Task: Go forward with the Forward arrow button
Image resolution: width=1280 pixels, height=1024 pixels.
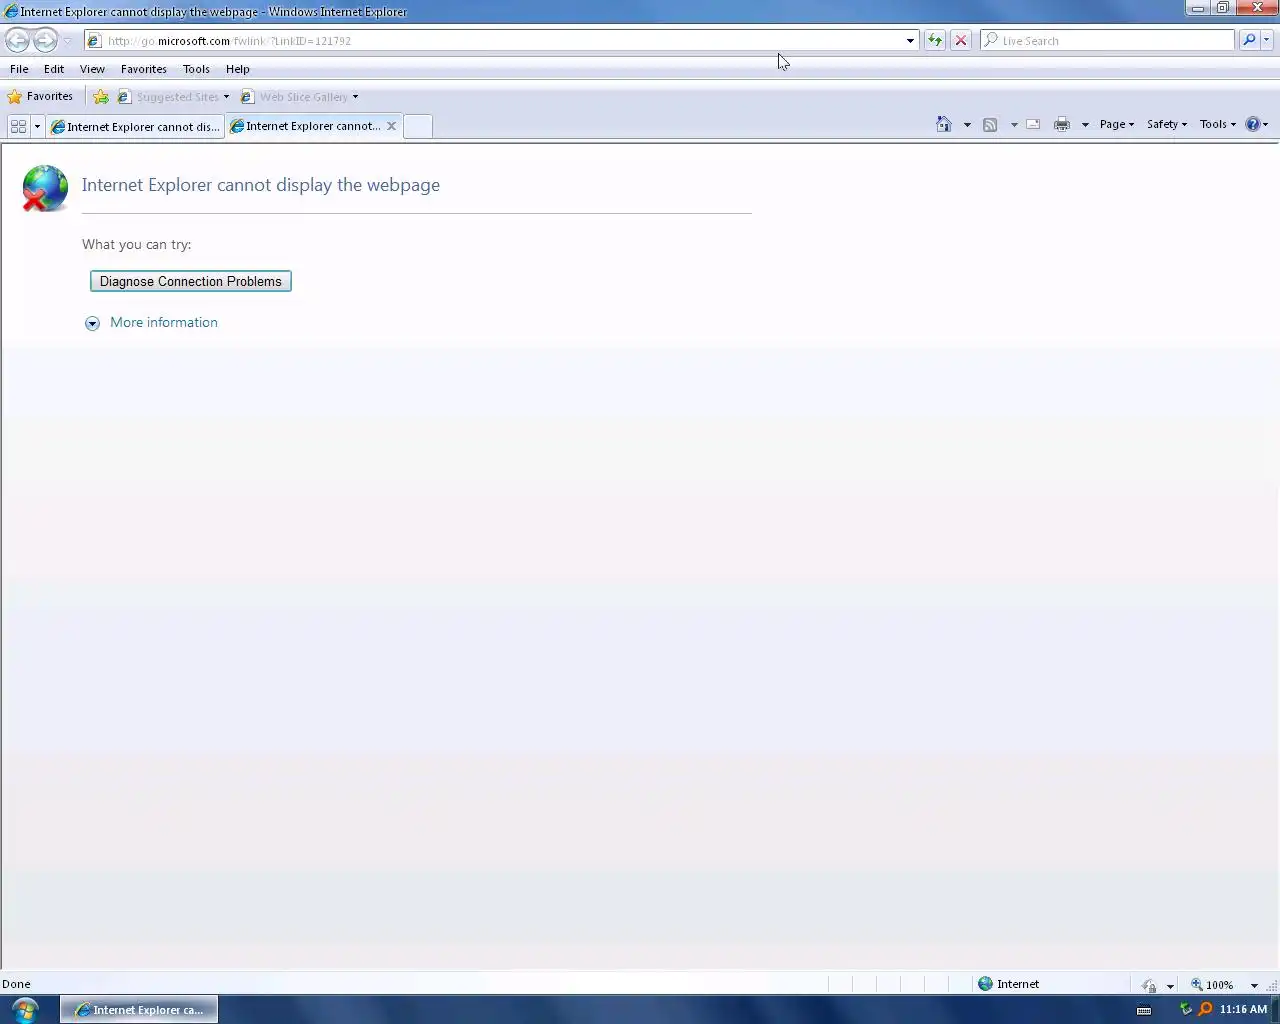Action: click(45, 40)
